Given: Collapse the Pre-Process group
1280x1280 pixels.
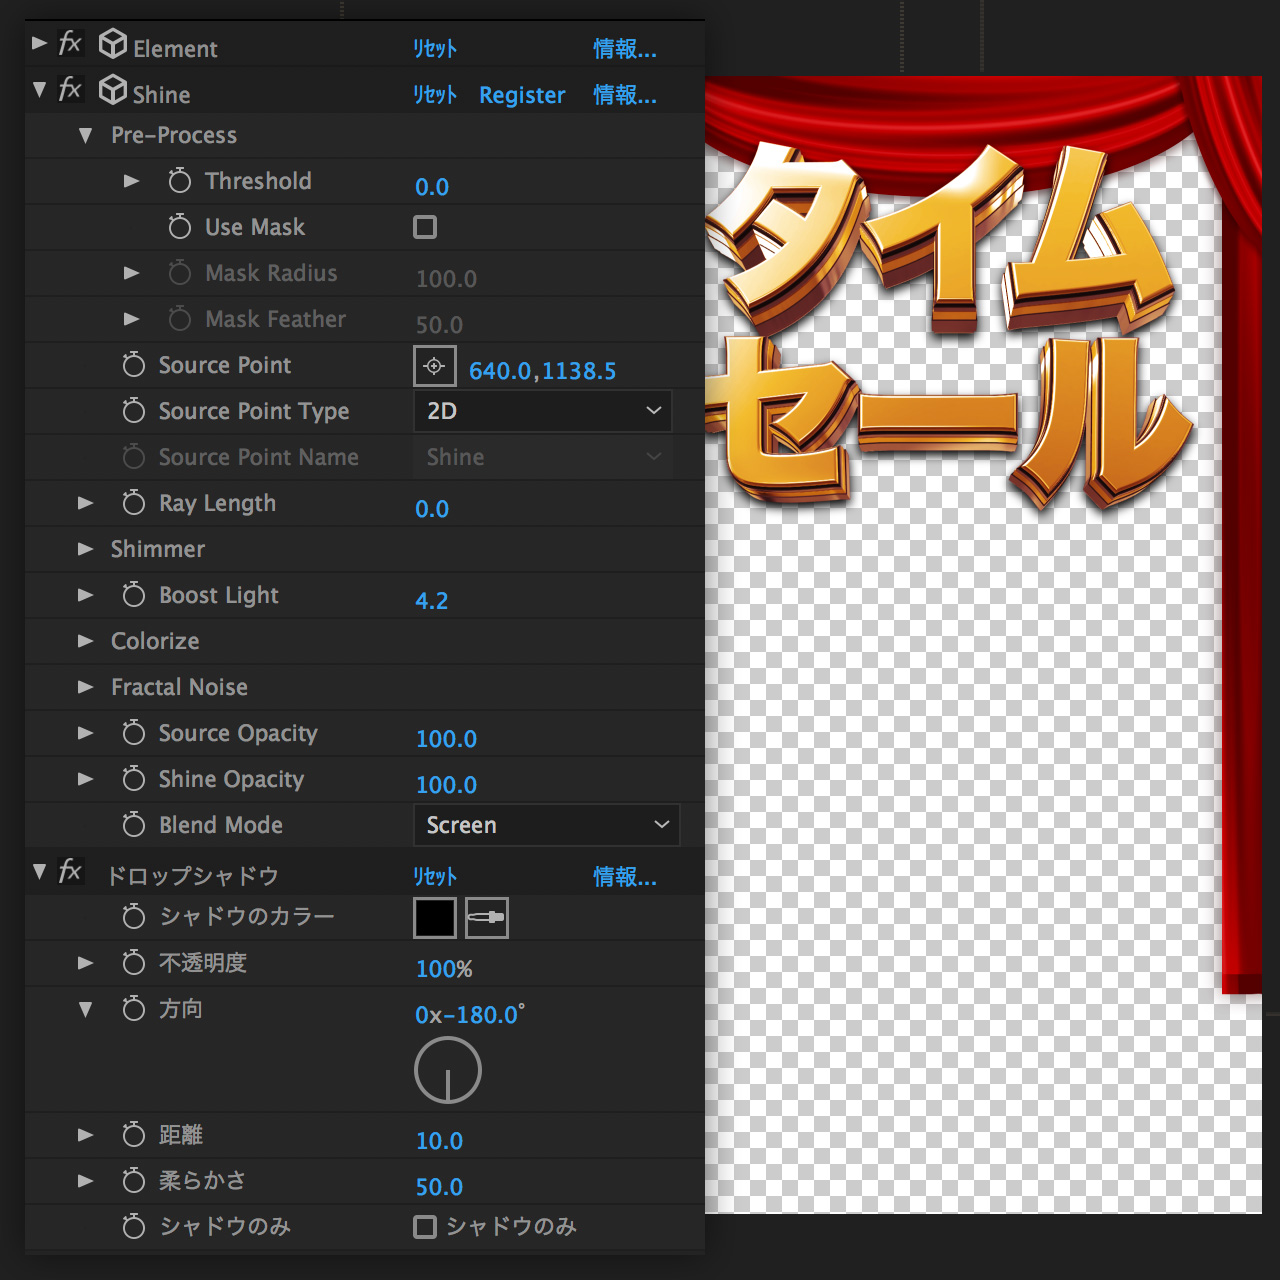Looking at the screenshot, I should (86, 135).
